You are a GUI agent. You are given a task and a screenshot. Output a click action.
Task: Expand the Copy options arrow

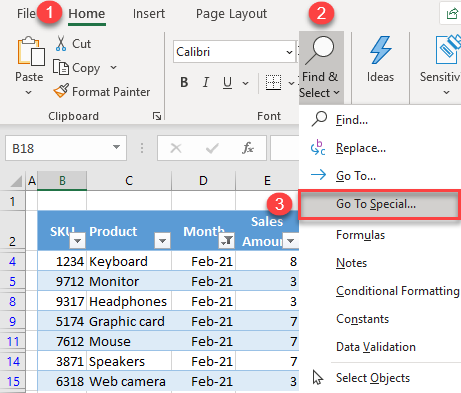pyautogui.click(x=113, y=68)
